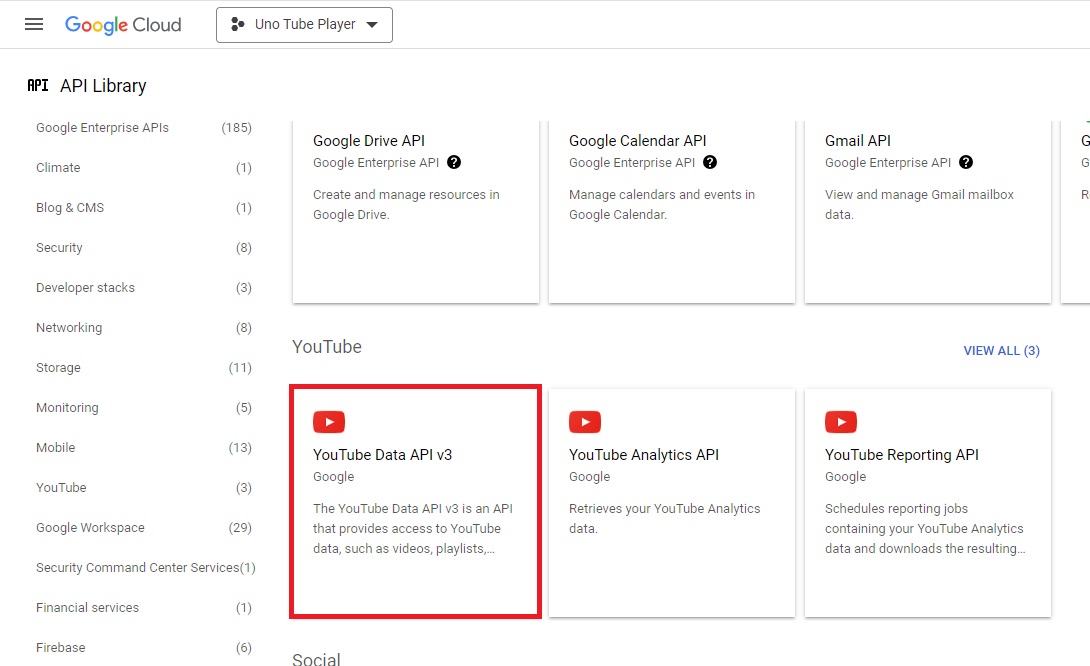
Task: Select the Google Workspace sidebar category
Action: 90,527
